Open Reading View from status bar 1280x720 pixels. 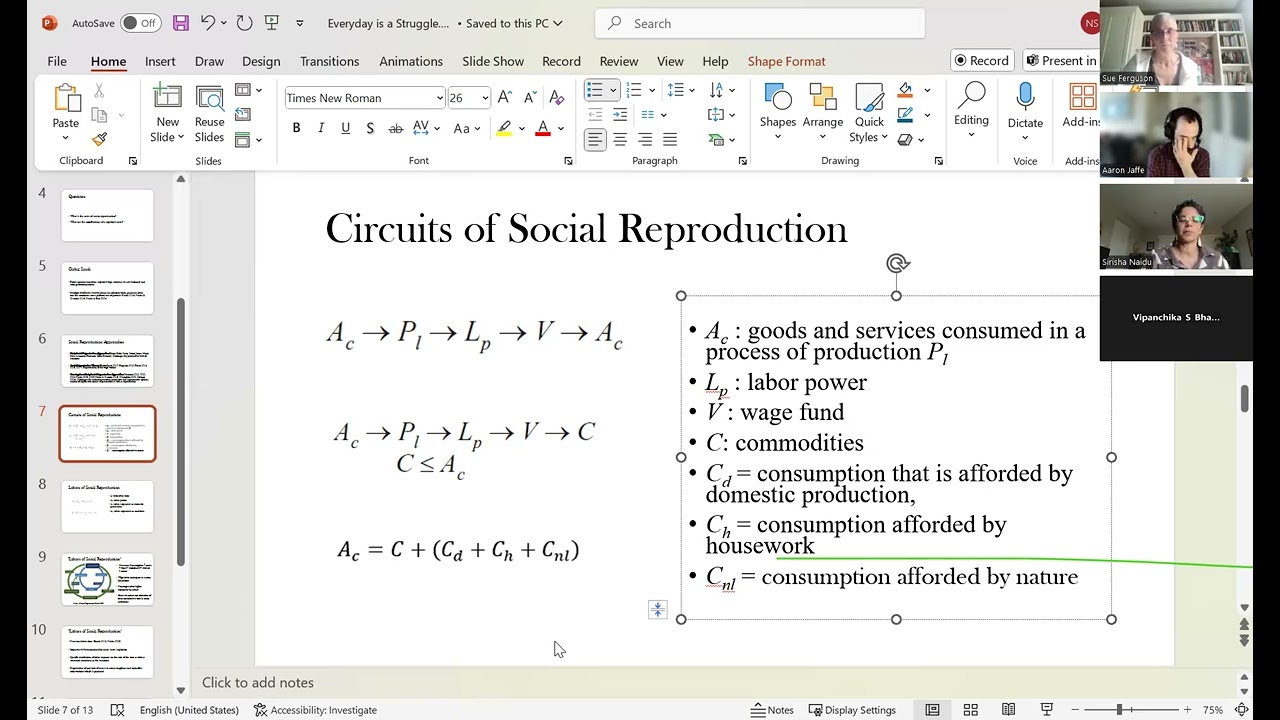click(x=1008, y=710)
